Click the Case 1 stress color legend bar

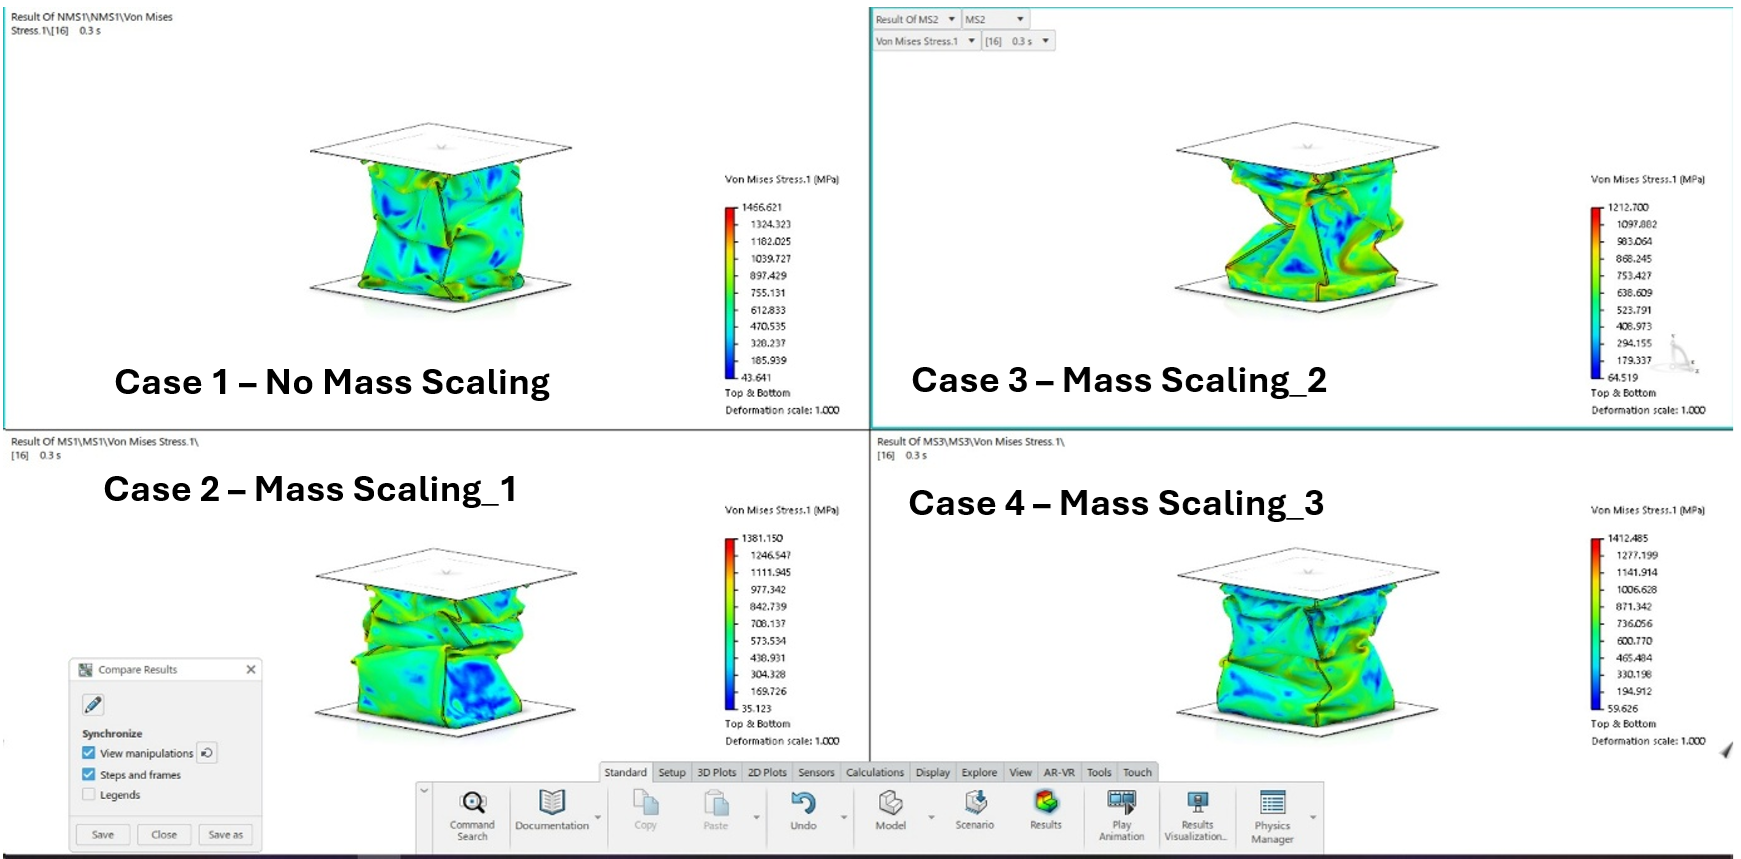pos(730,292)
